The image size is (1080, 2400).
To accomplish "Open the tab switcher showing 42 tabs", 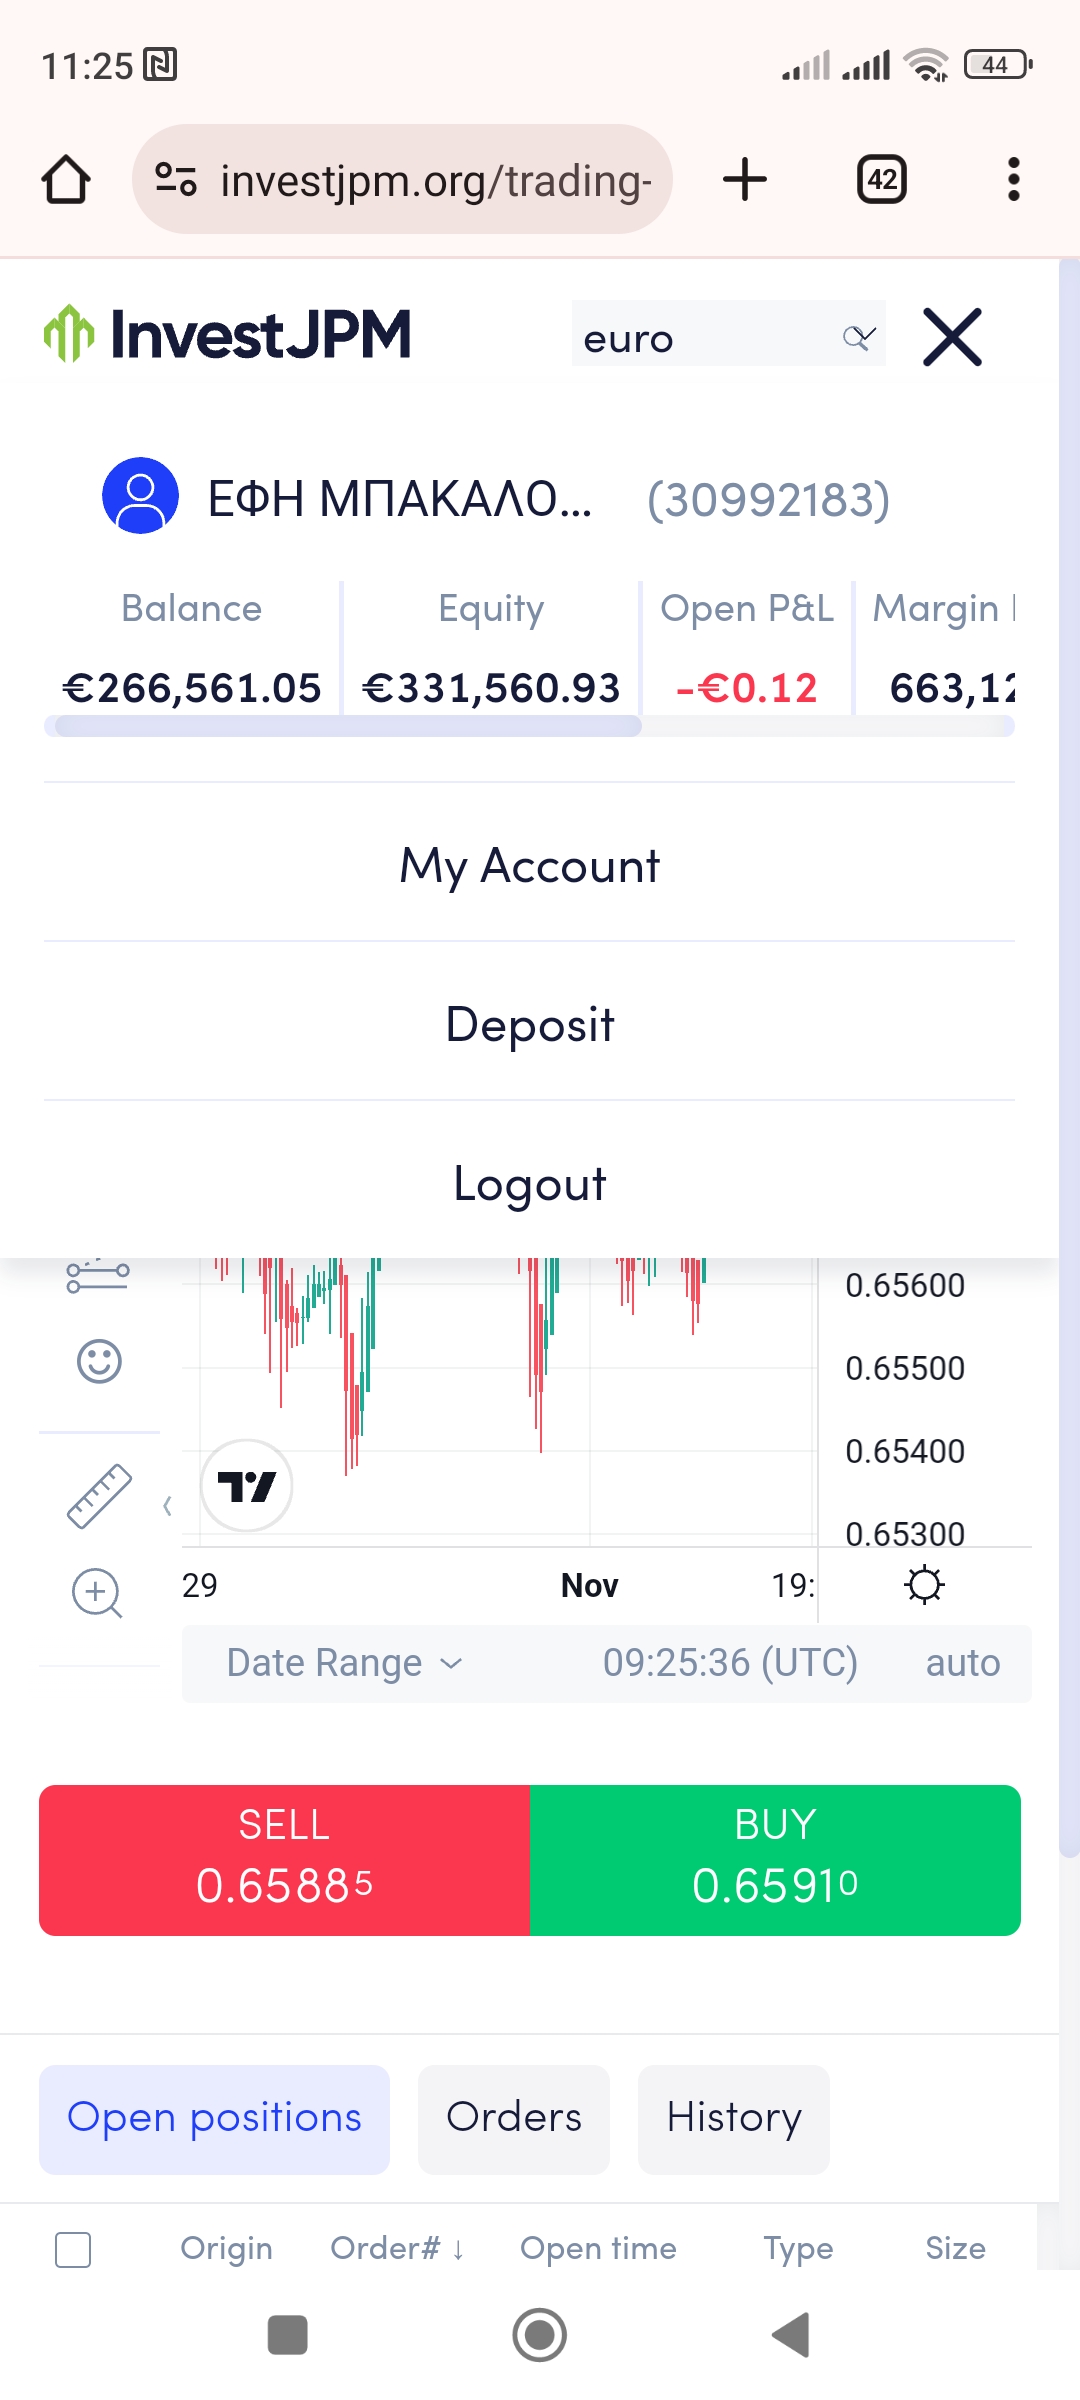I will [x=882, y=180].
